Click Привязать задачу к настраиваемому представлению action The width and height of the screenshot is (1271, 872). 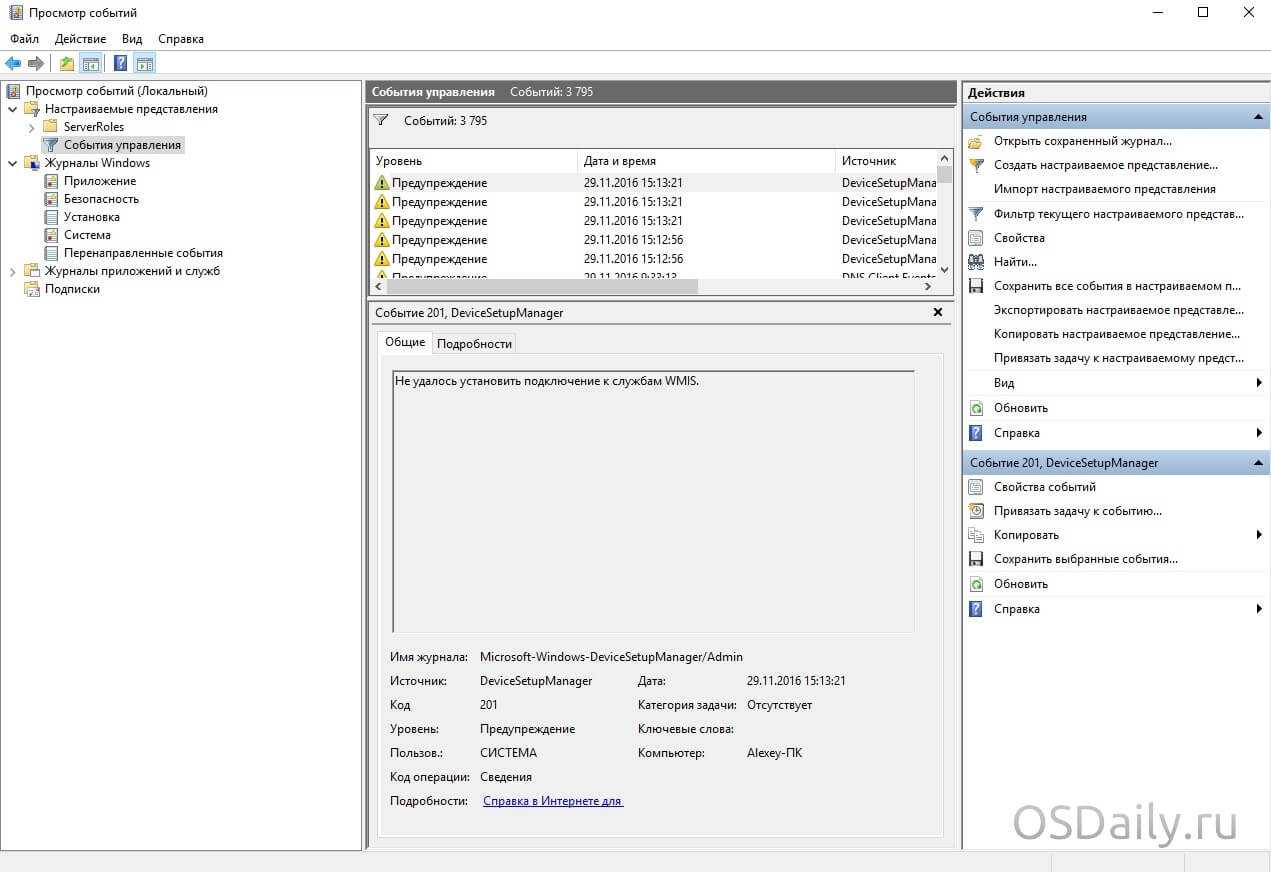pos(1119,358)
